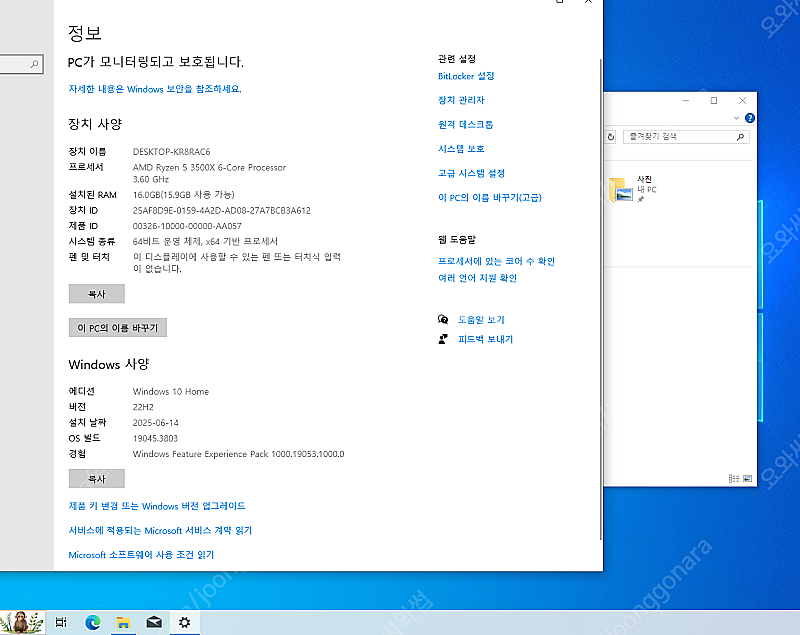Click 복사 button under Windows specifications
The height and width of the screenshot is (635, 800).
97,478
